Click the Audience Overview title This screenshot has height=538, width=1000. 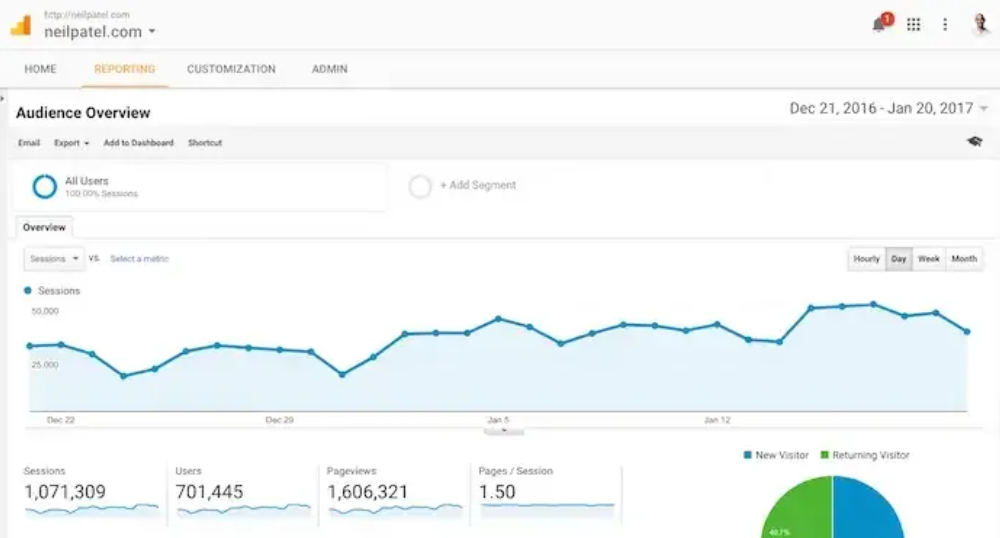coord(83,113)
